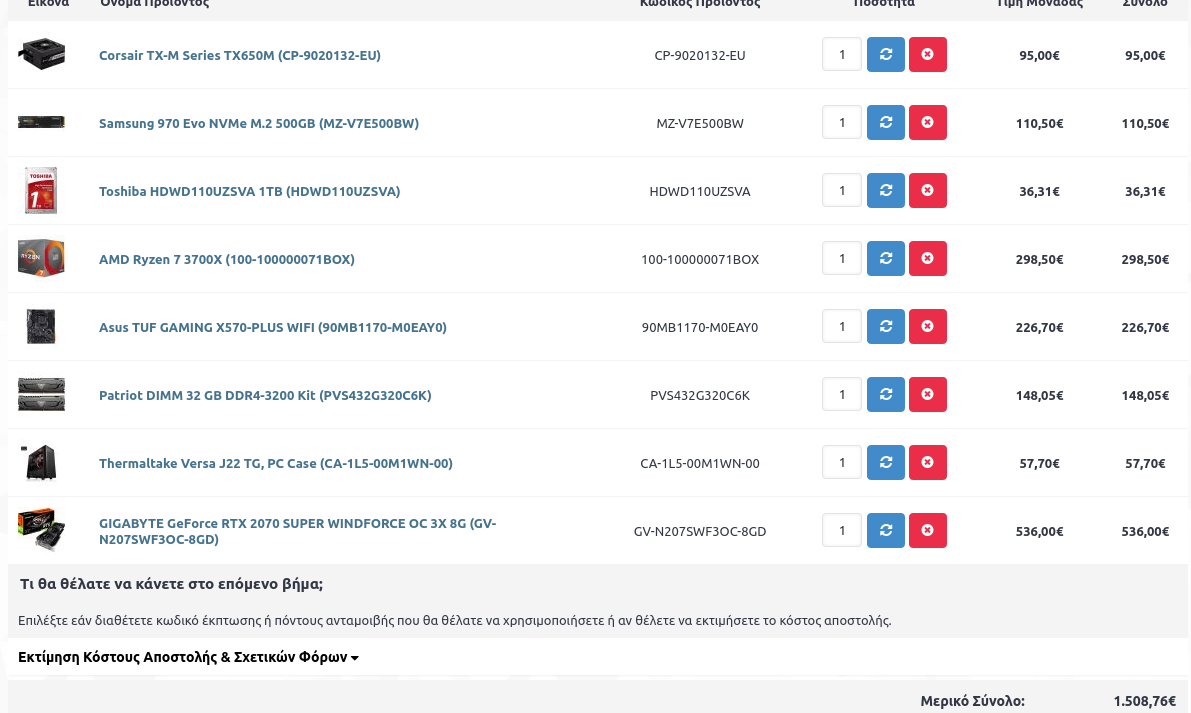
Task: Delete GIGABYTE RTX 2070 SUPER from cart
Action: tap(927, 530)
